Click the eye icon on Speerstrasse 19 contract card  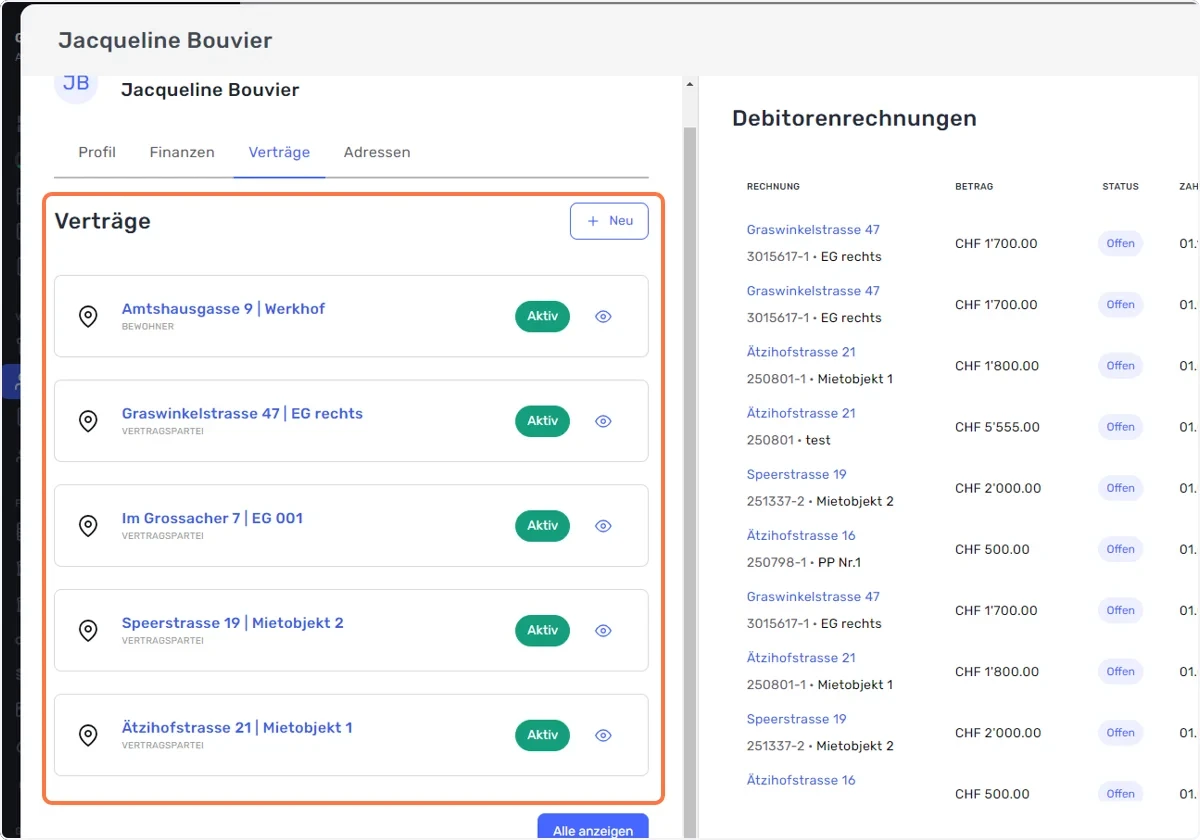point(603,631)
